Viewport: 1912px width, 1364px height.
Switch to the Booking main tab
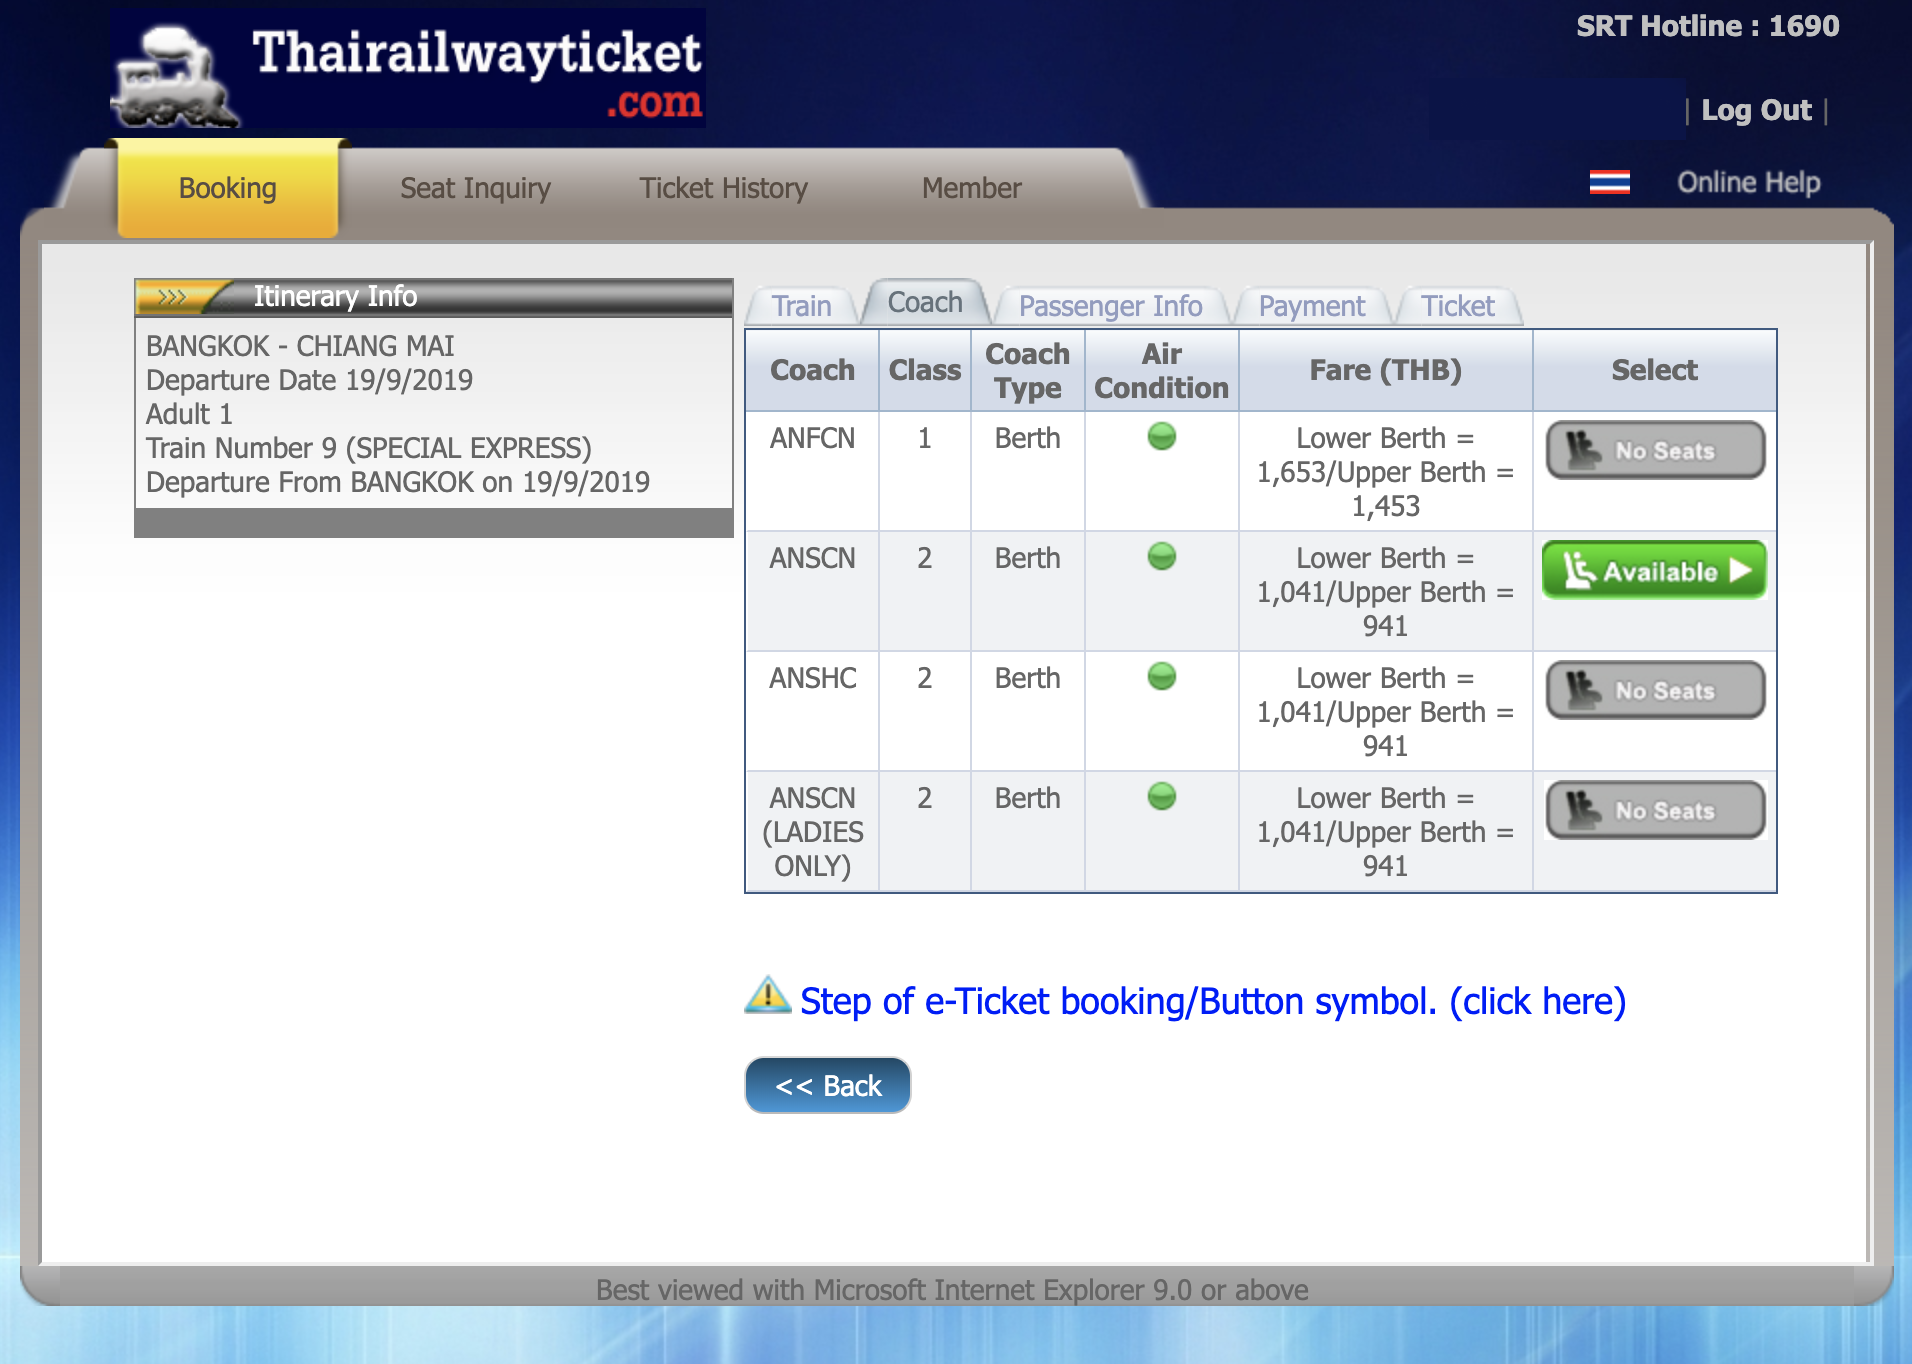click(228, 188)
